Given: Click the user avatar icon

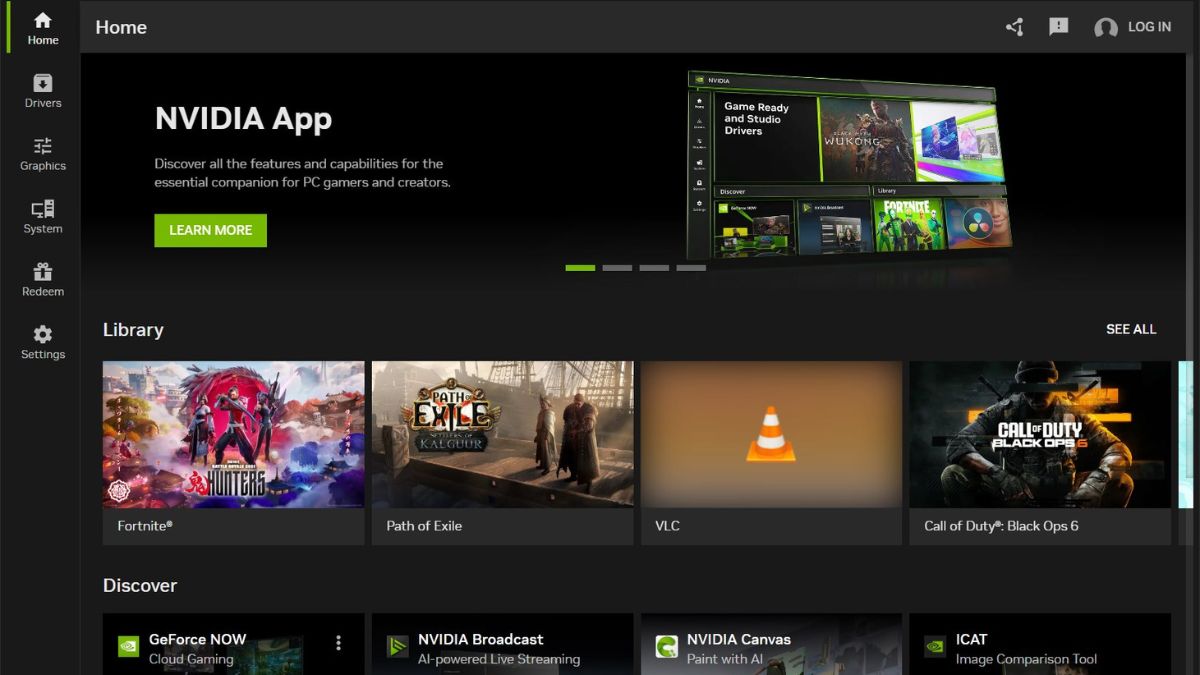Looking at the screenshot, I should click(1106, 28).
